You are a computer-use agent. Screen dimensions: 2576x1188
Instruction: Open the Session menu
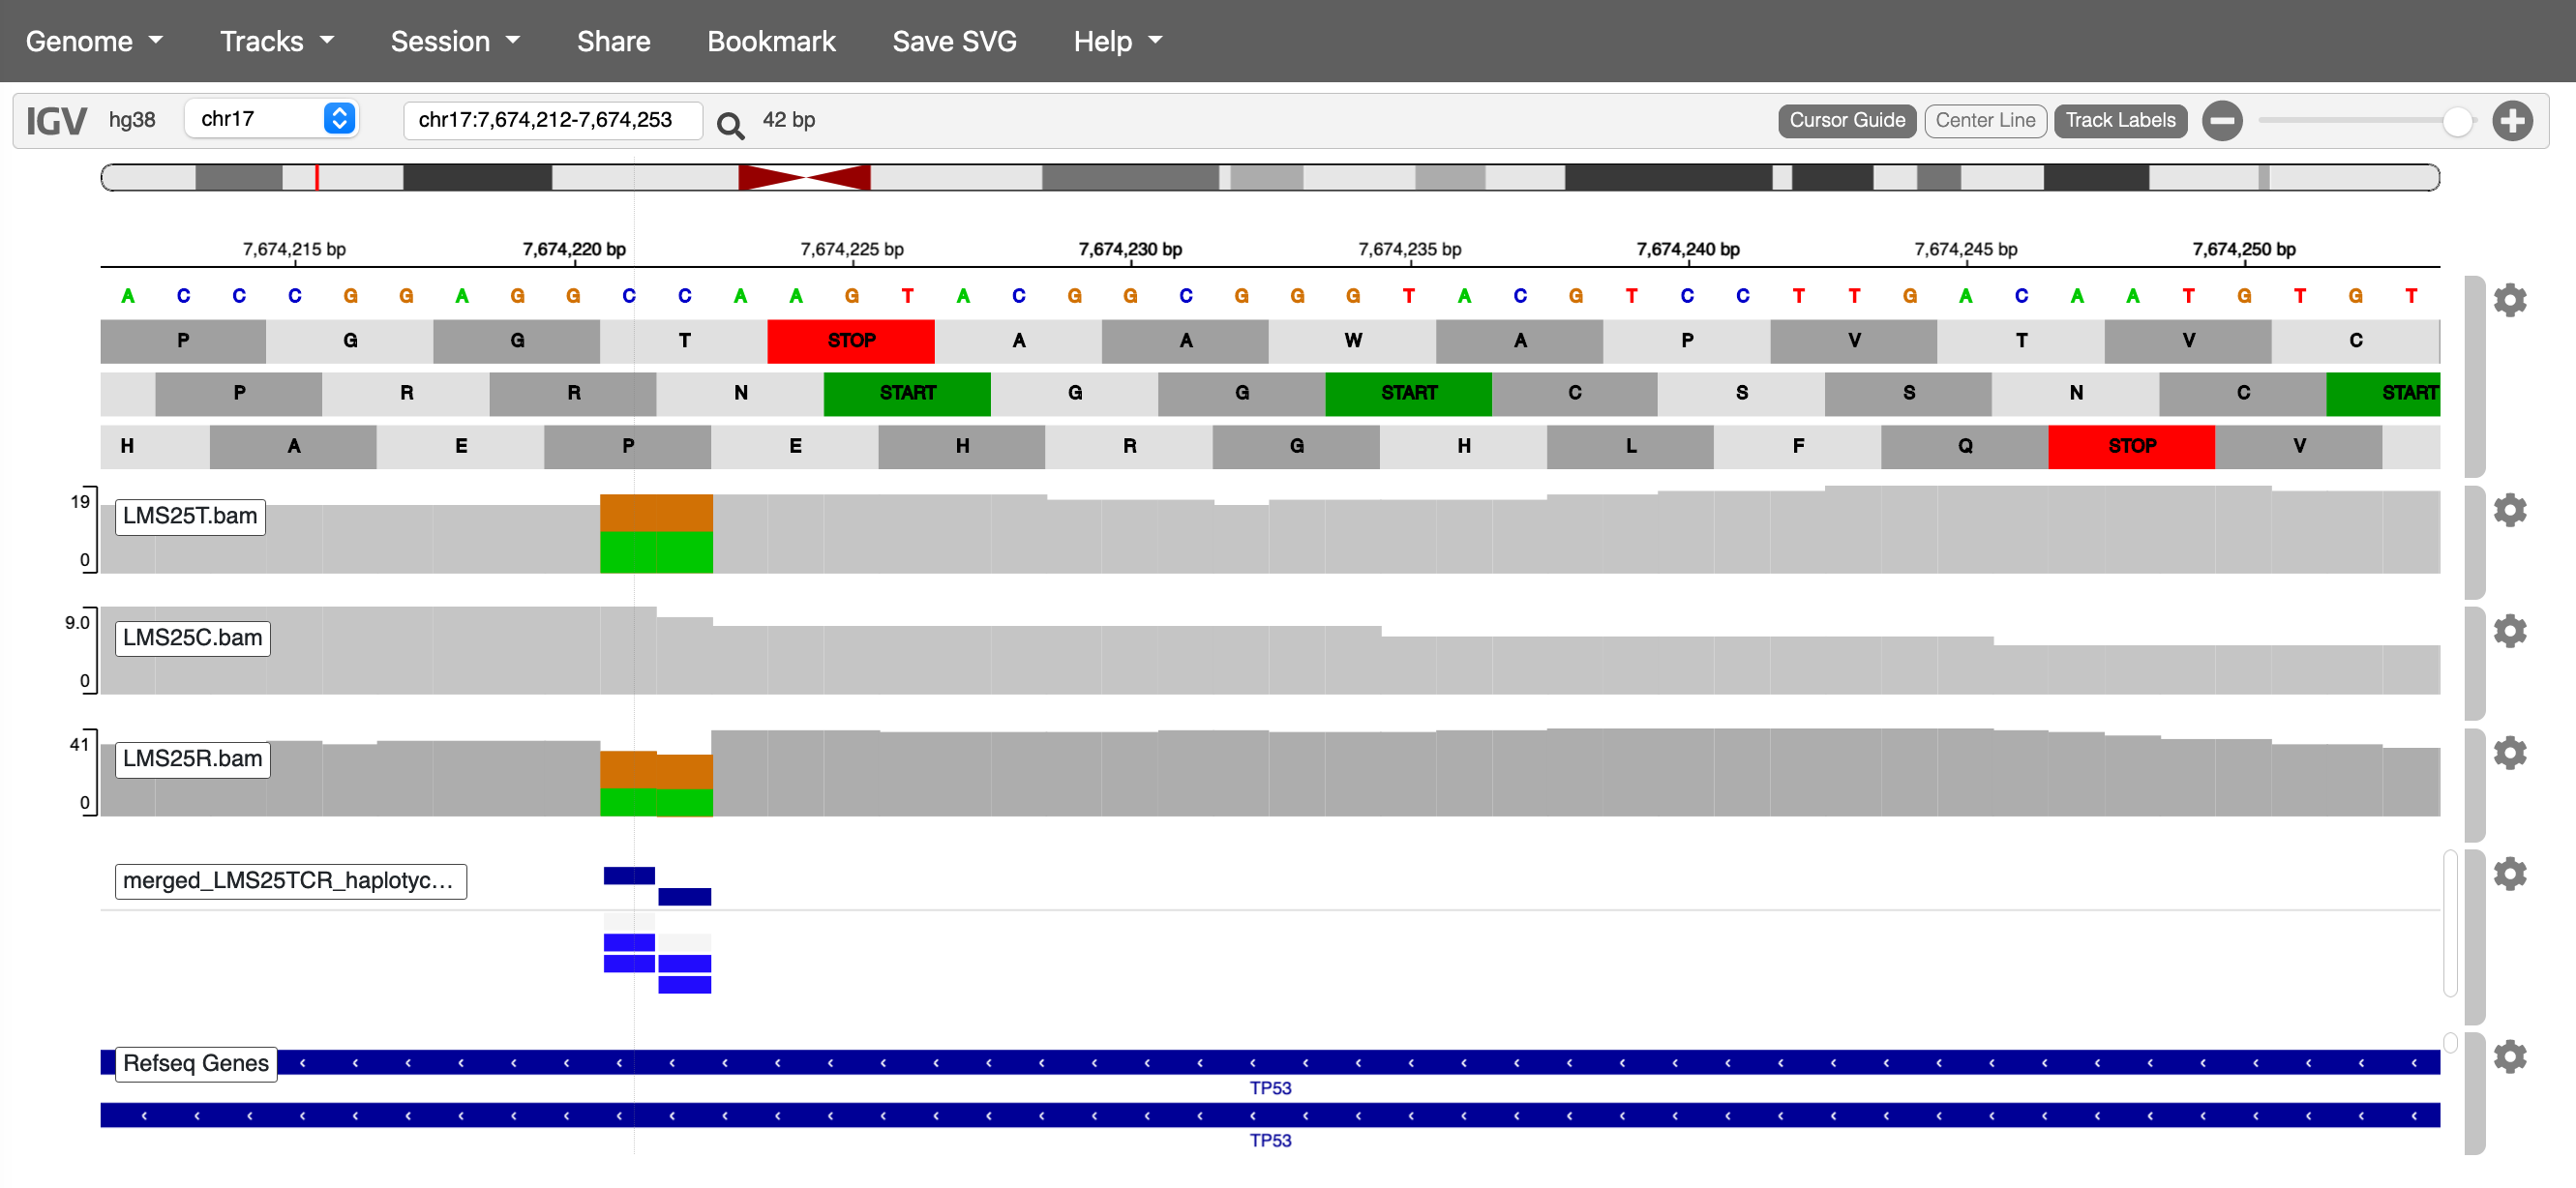[x=455, y=41]
